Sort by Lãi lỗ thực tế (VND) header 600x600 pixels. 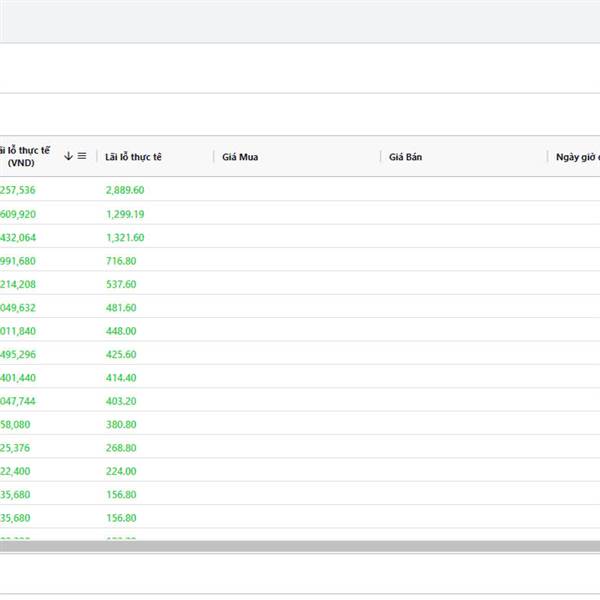(25, 156)
